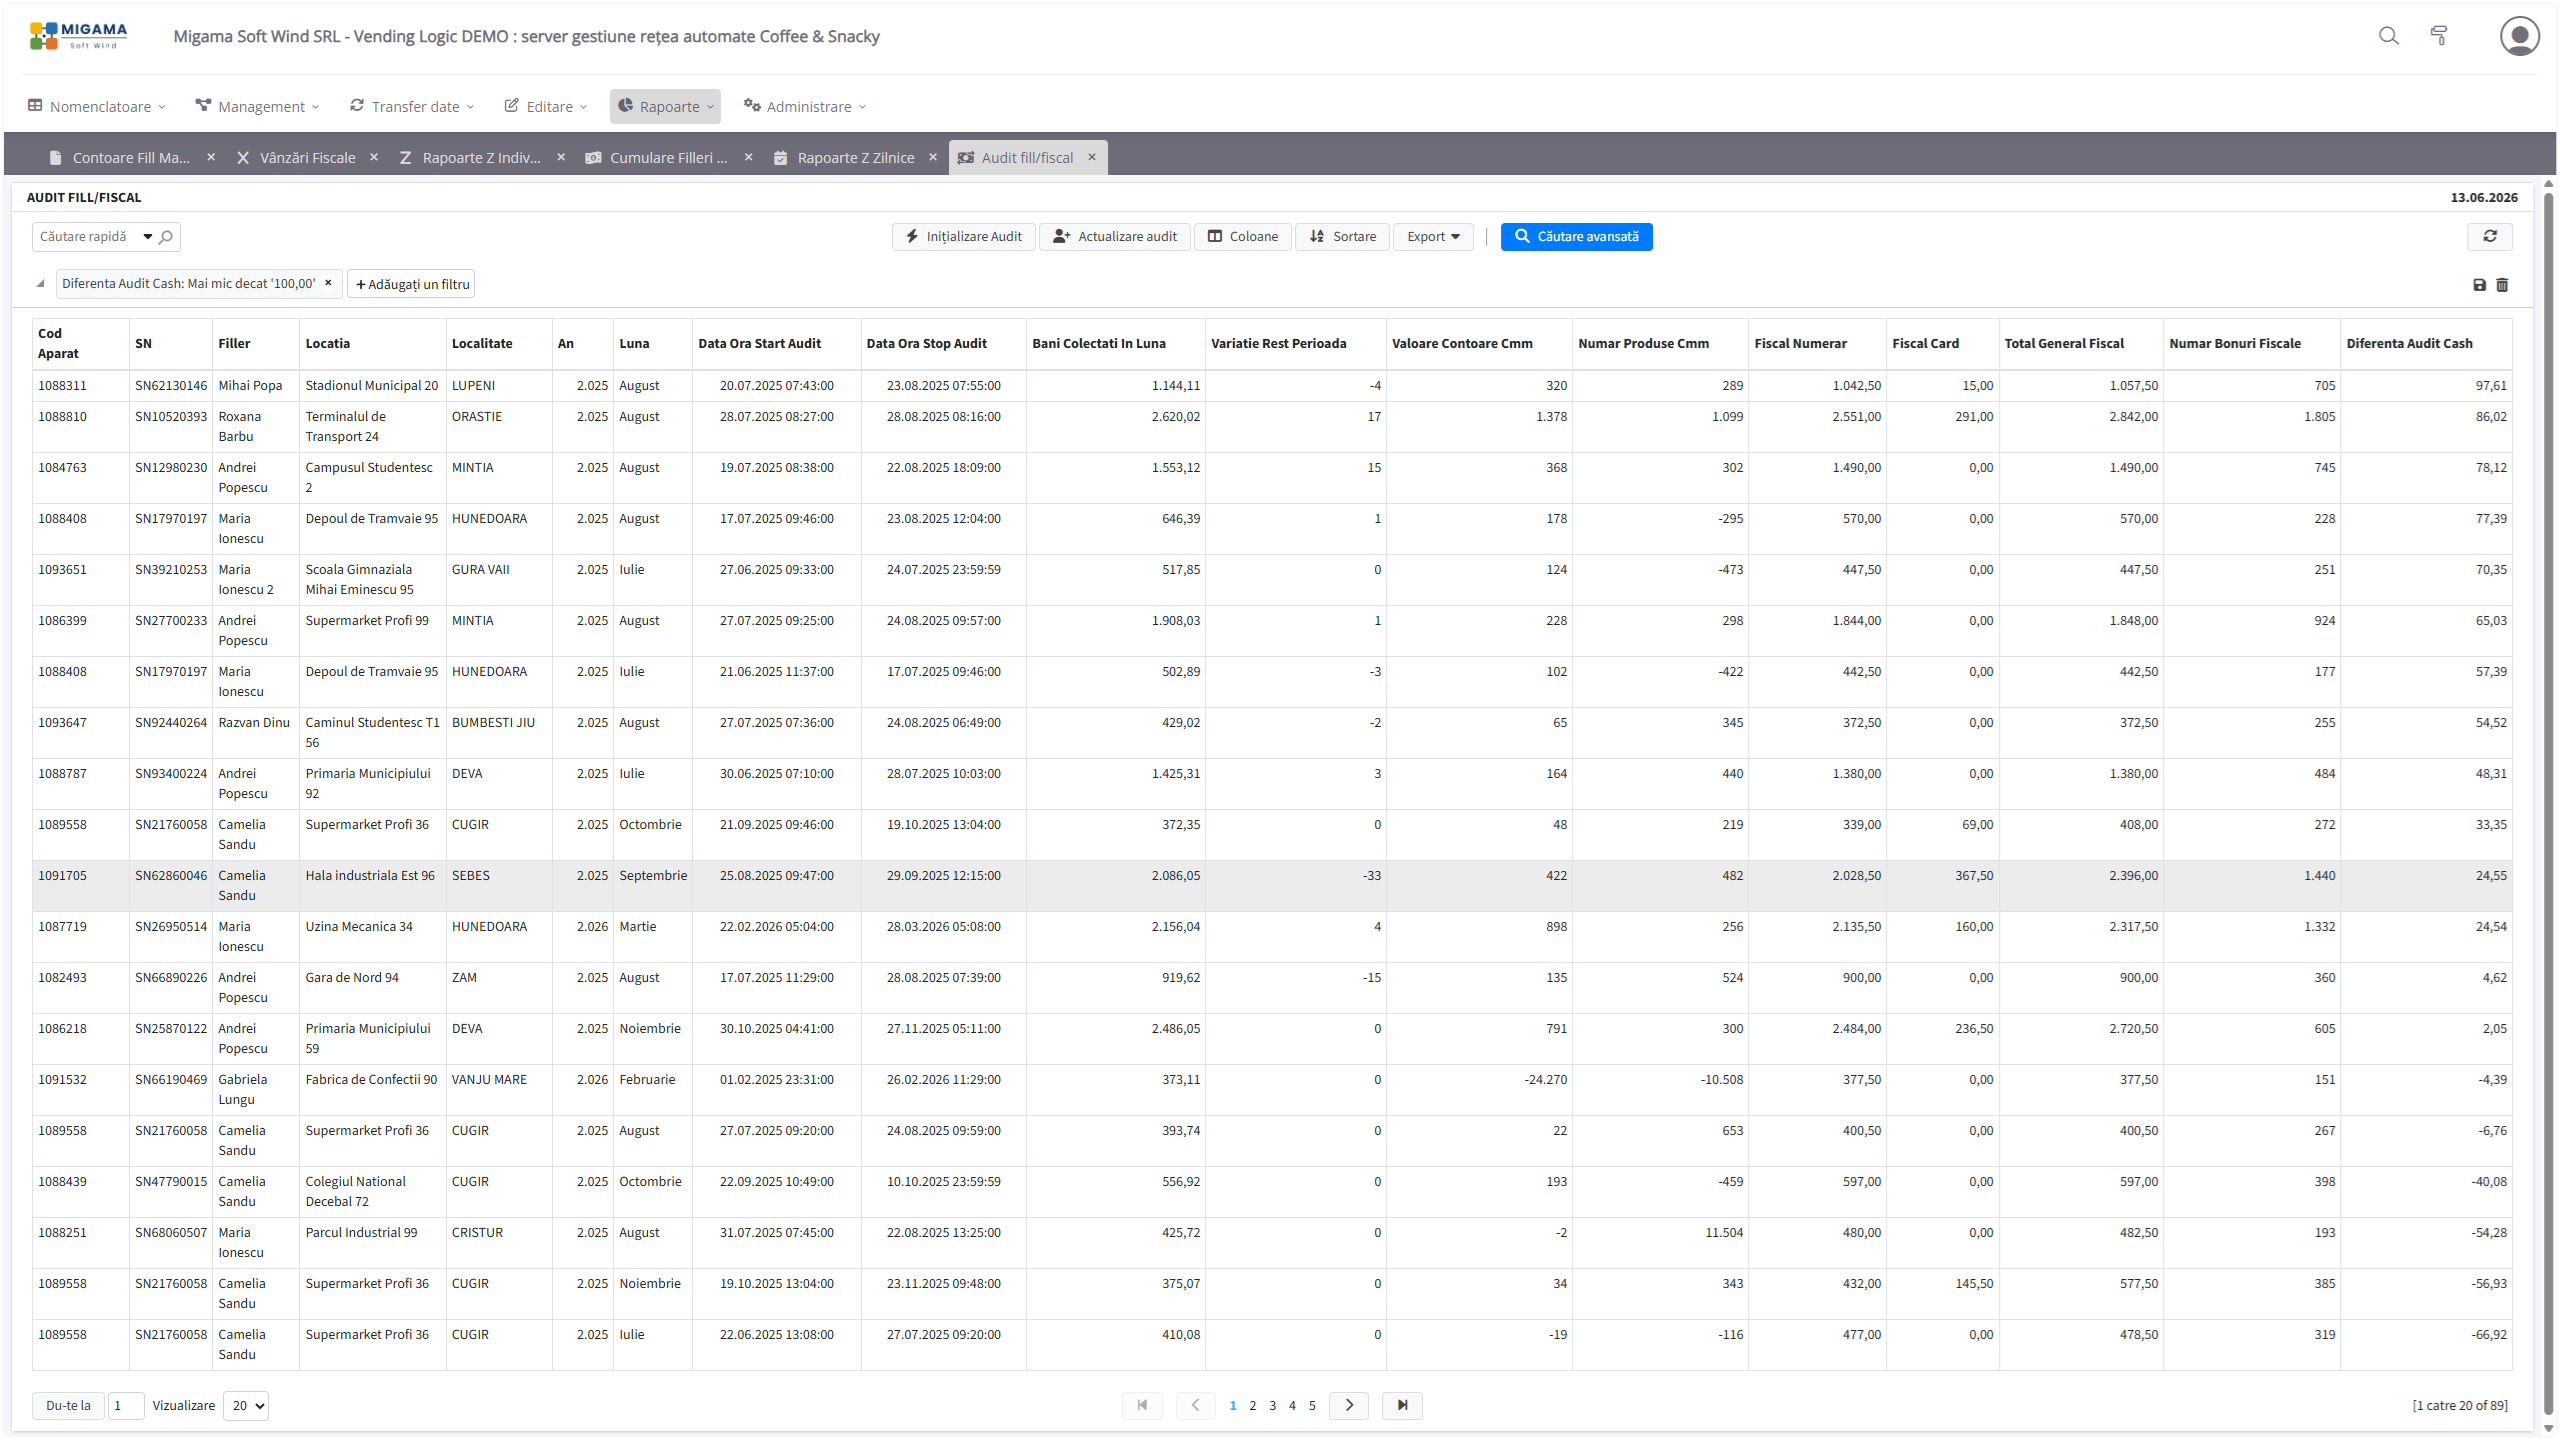The height and width of the screenshot is (1440, 2560).
Task: Remove the Diferenta Audit Cash filter
Action: (328, 283)
